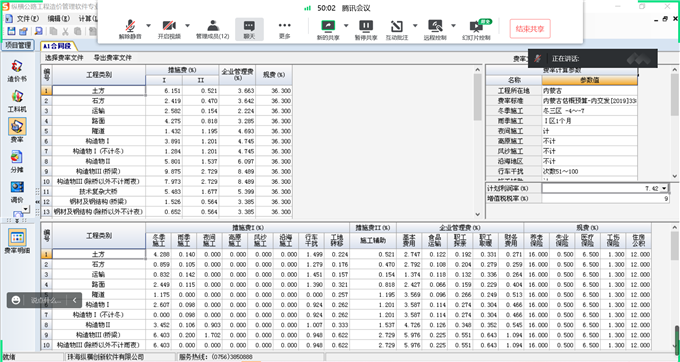Click the copy toolbar icon
The image size is (680, 362).
click(x=53, y=31)
